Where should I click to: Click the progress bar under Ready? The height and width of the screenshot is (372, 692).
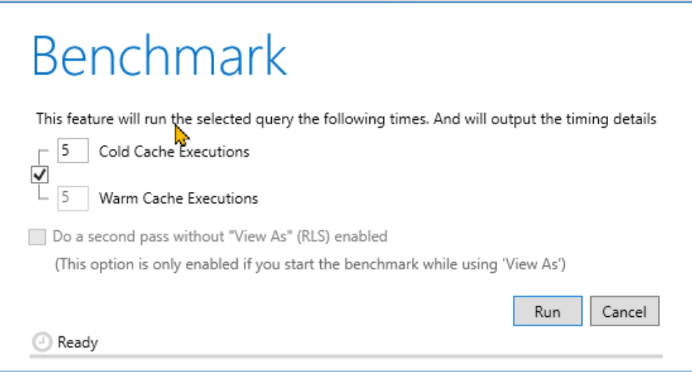[x=346, y=356]
